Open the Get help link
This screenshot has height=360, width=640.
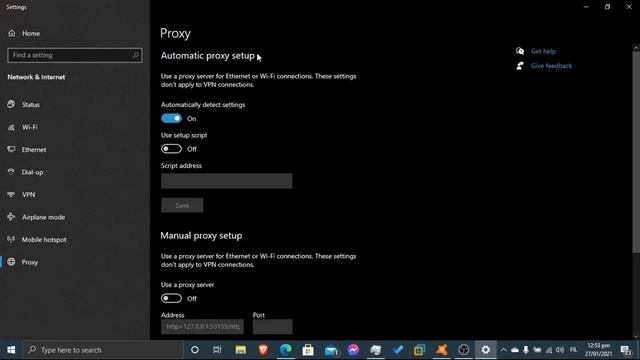tap(543, 51)
